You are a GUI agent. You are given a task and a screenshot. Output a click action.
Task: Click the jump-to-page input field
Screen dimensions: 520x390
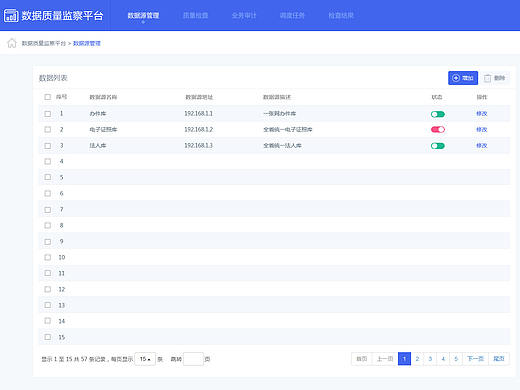pyautogui.click(x=193, y=359)
